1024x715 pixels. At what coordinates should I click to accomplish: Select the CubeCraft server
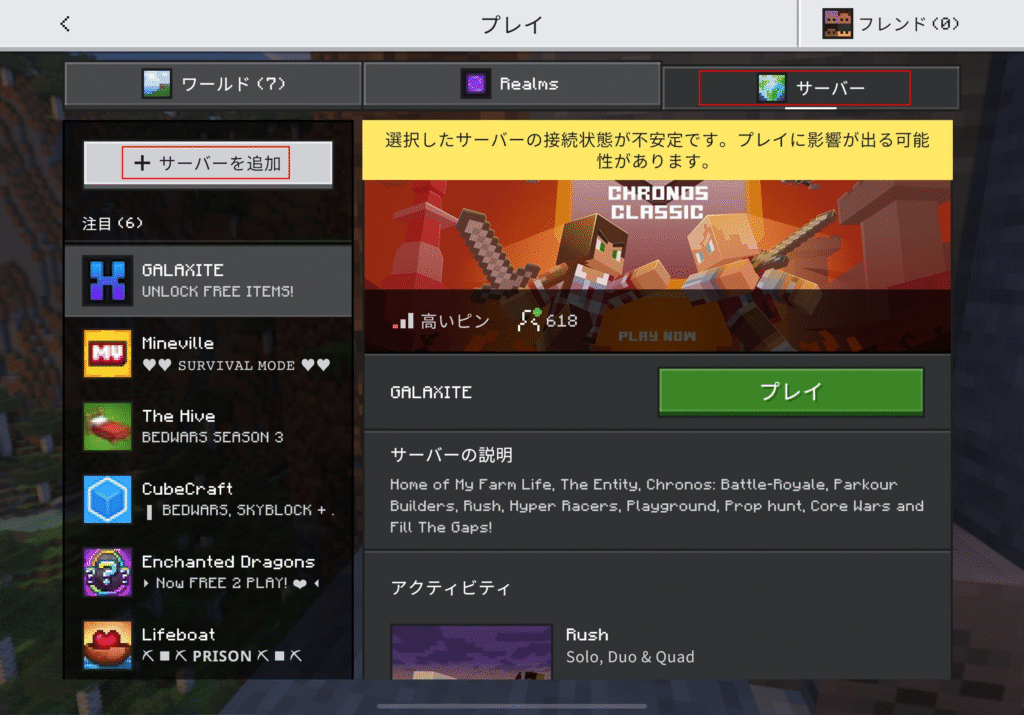coord(208,500)
